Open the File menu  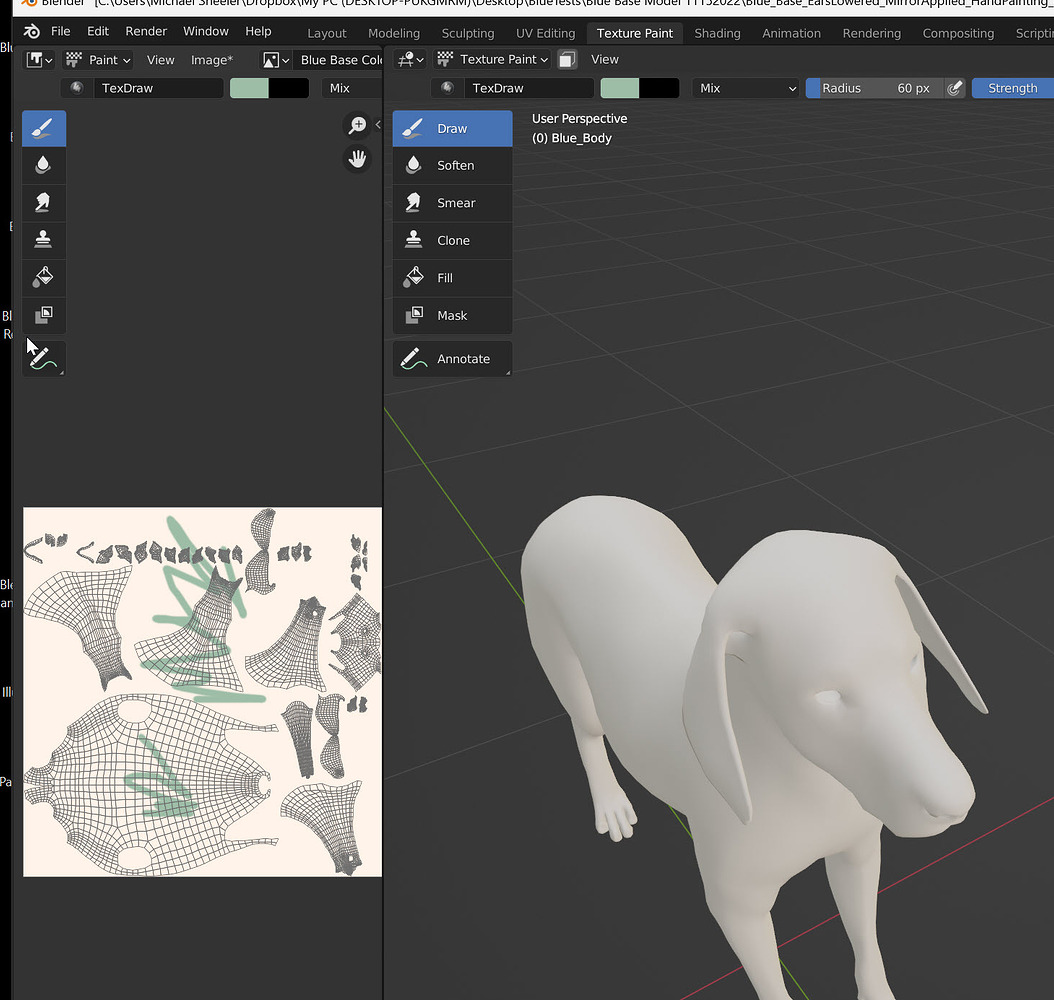coord(60,32)
